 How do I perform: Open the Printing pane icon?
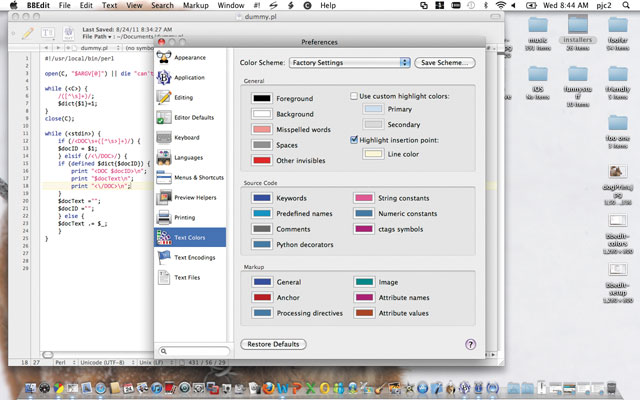coord(164,217)
